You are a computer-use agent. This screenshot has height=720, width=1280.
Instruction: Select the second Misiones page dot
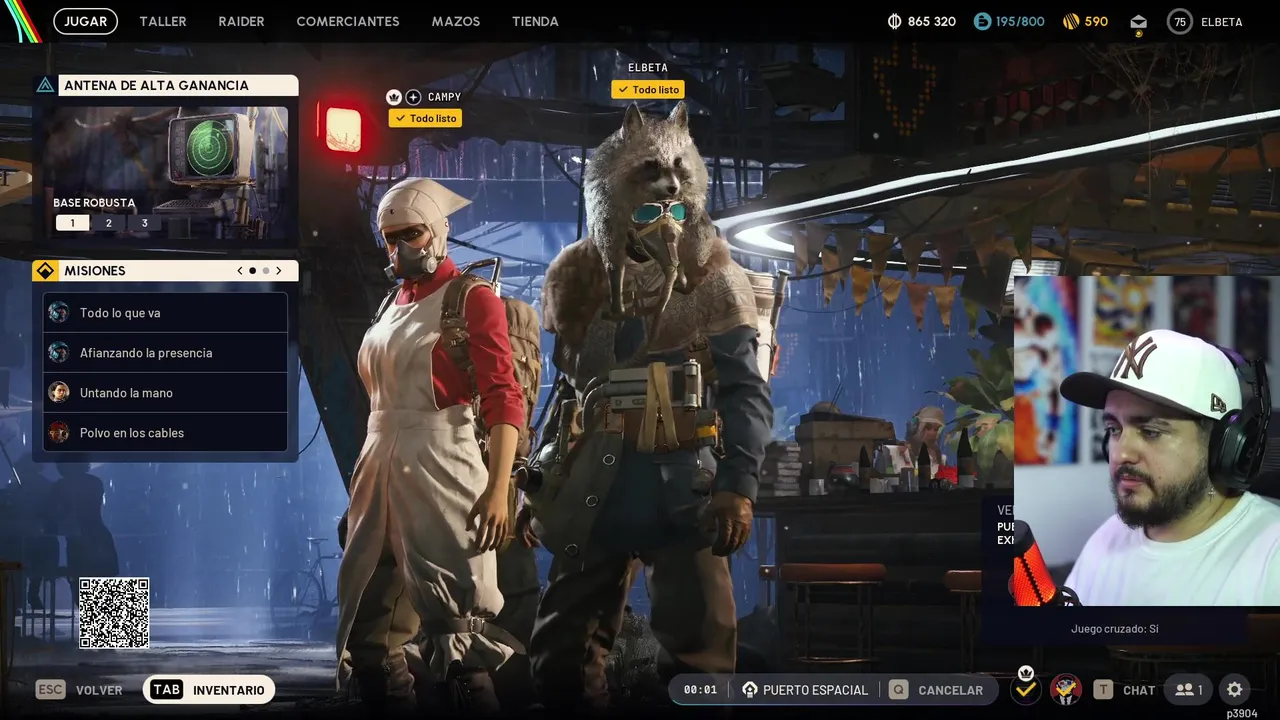pyautogui.click(x=266, y=270)
